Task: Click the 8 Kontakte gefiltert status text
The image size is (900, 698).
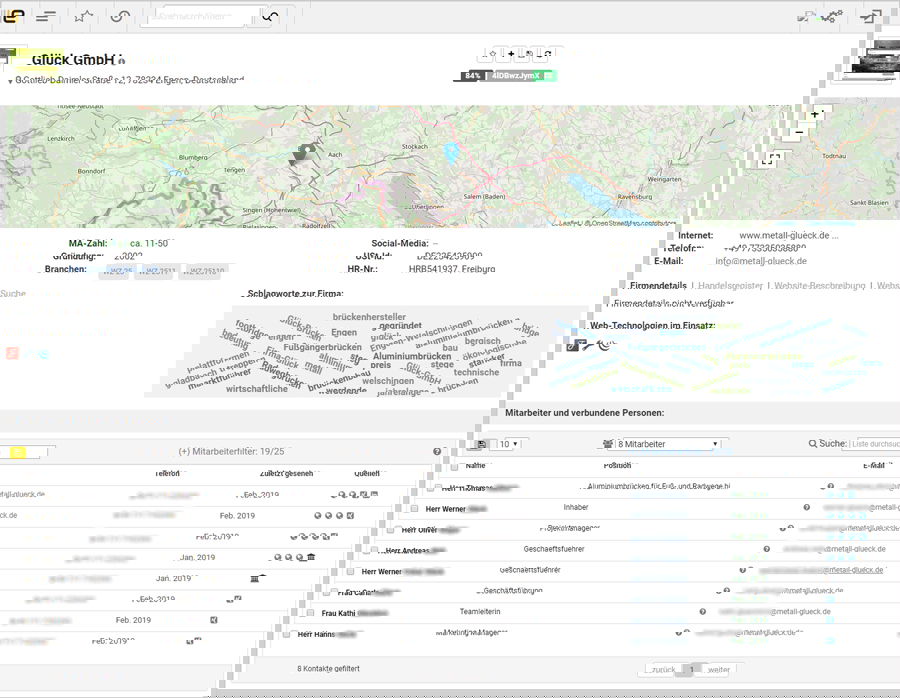Action: (x=328, y=669)
